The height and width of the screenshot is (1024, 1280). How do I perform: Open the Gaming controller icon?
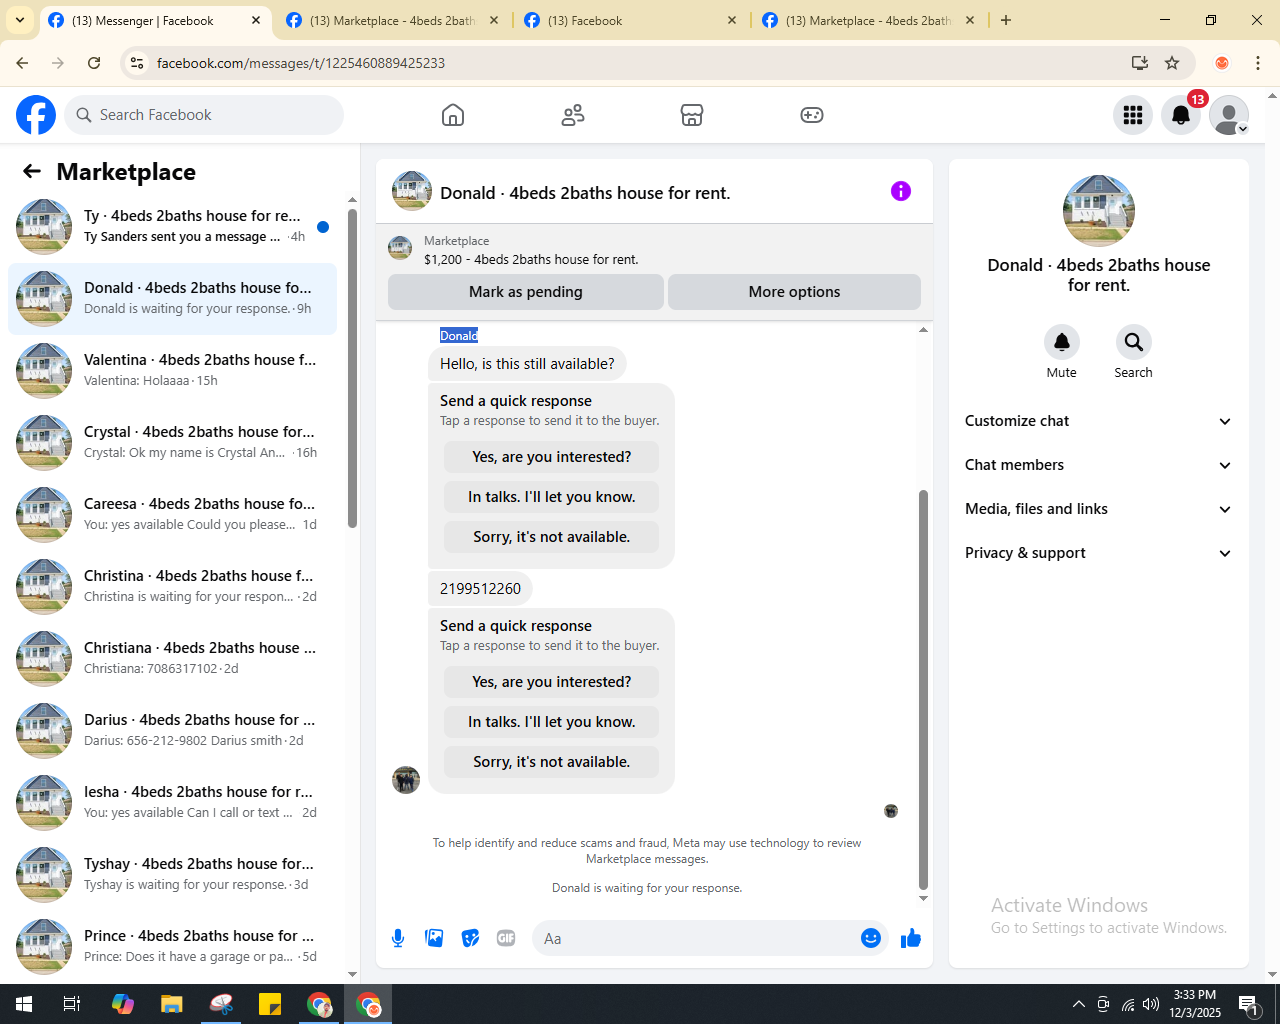(812, 115)
